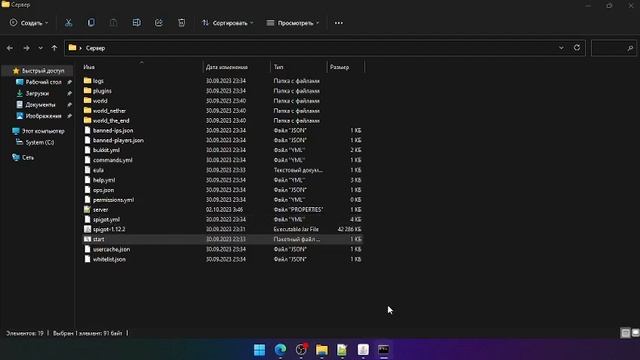Click the Copy icon in toolbar
This screenshot has height=360, width=640.
click(91, 23)
